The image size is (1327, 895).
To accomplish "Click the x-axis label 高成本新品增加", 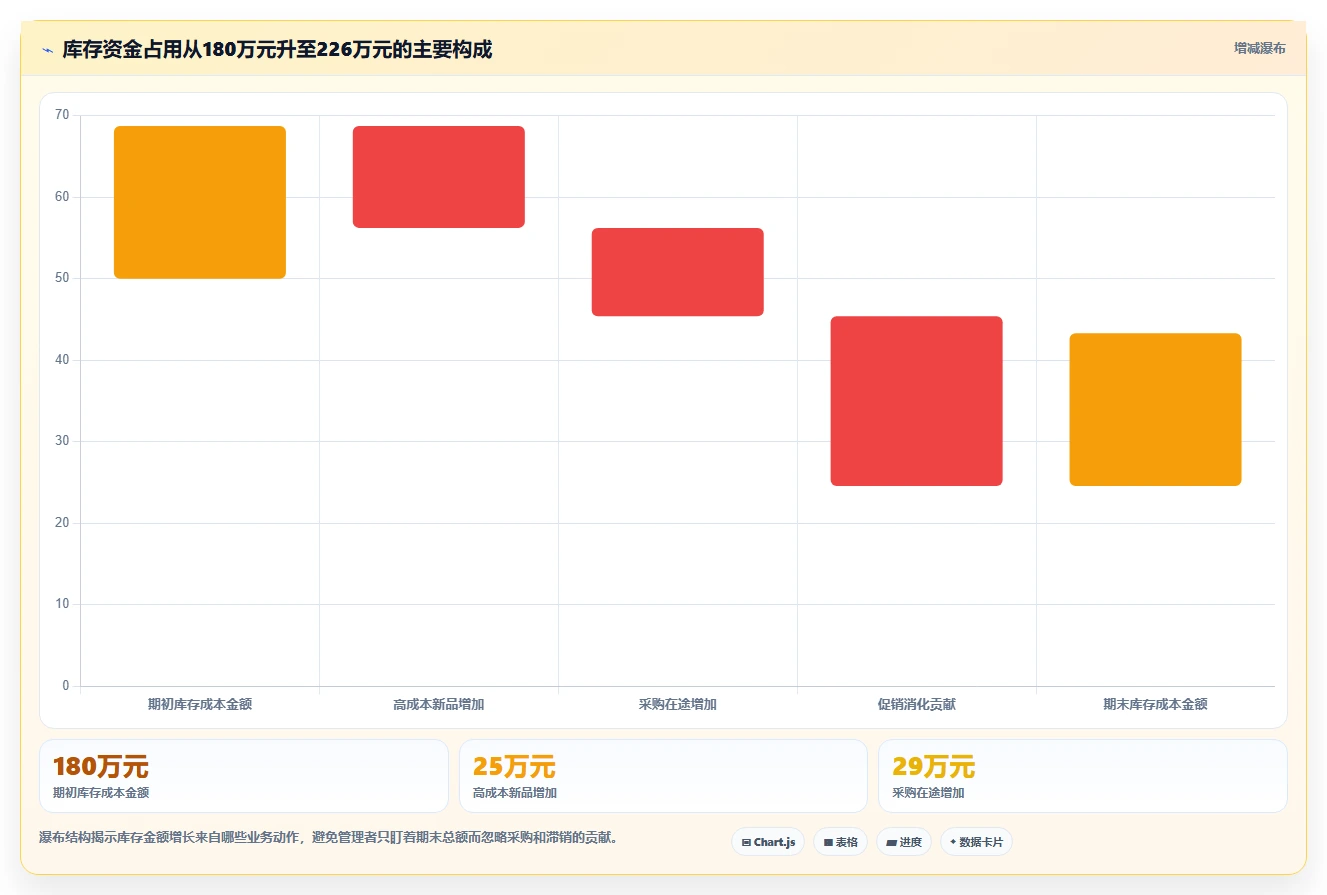I will (x=439, y=704).
